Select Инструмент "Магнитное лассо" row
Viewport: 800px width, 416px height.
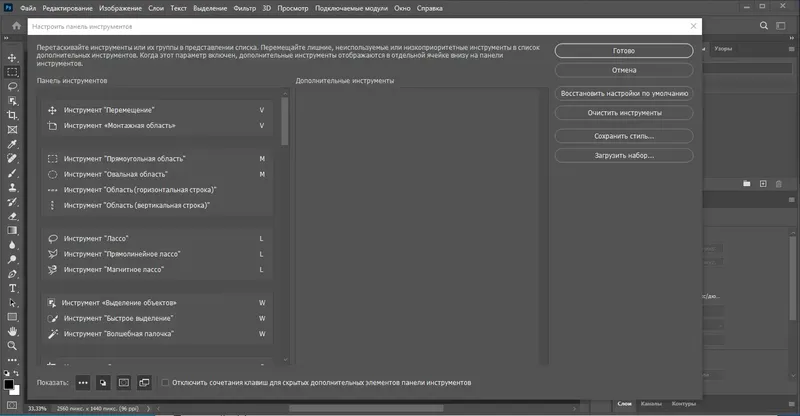(157, 270)
